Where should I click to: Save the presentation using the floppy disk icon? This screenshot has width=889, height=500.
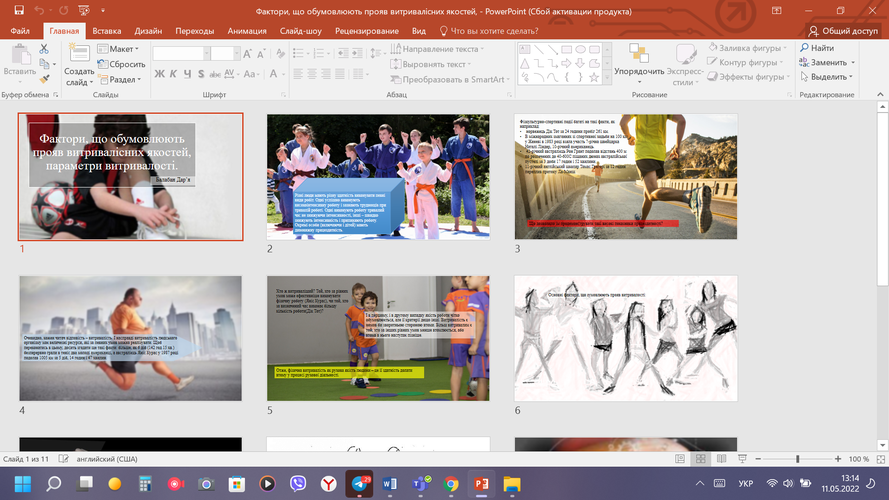pos(19,10)
